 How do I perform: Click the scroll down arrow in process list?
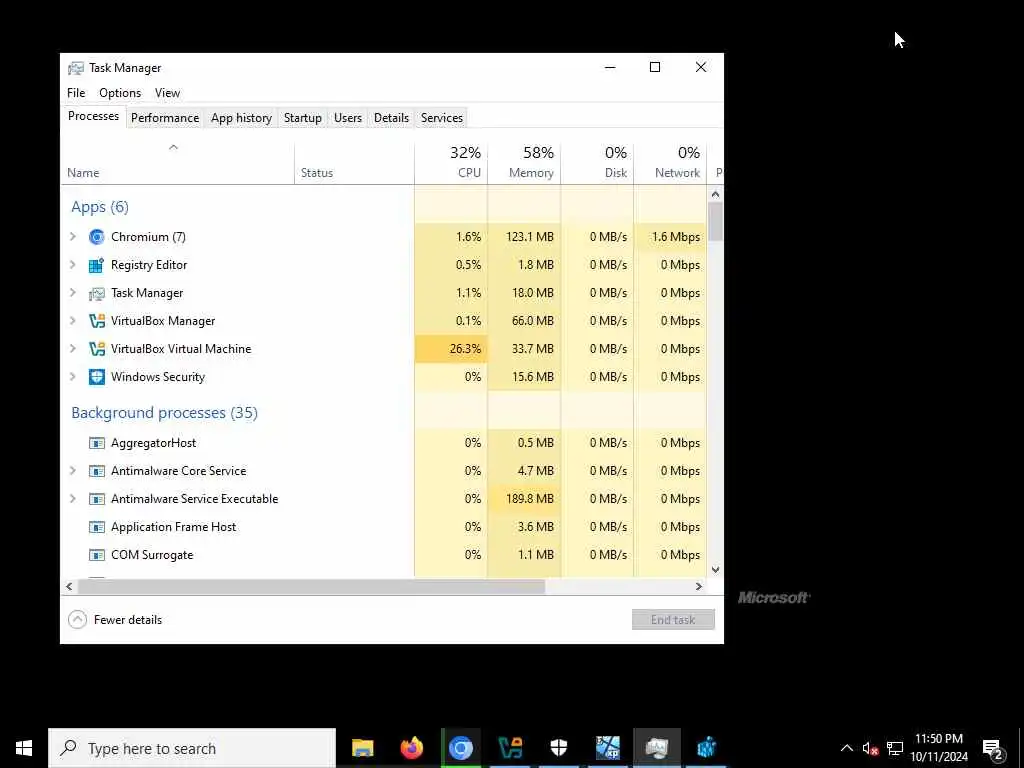[716, 569]
